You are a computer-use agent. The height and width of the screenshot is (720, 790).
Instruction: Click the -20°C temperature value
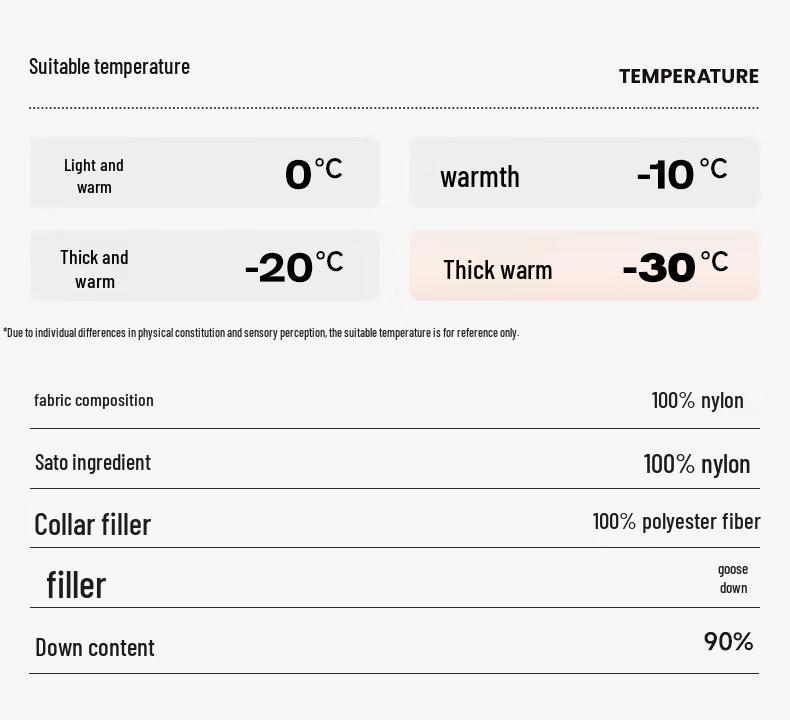pyautogui.click(x=293, y=266)
